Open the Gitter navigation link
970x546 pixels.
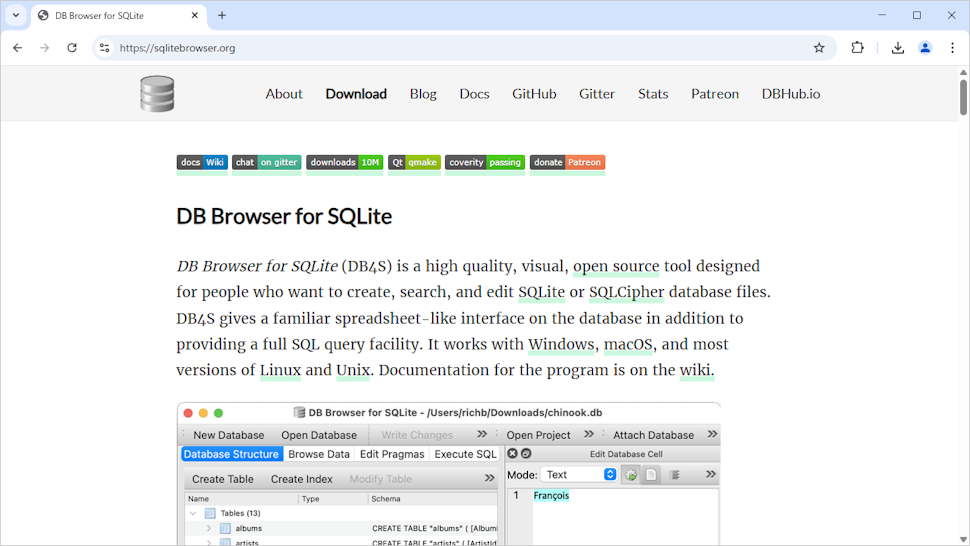597,94
